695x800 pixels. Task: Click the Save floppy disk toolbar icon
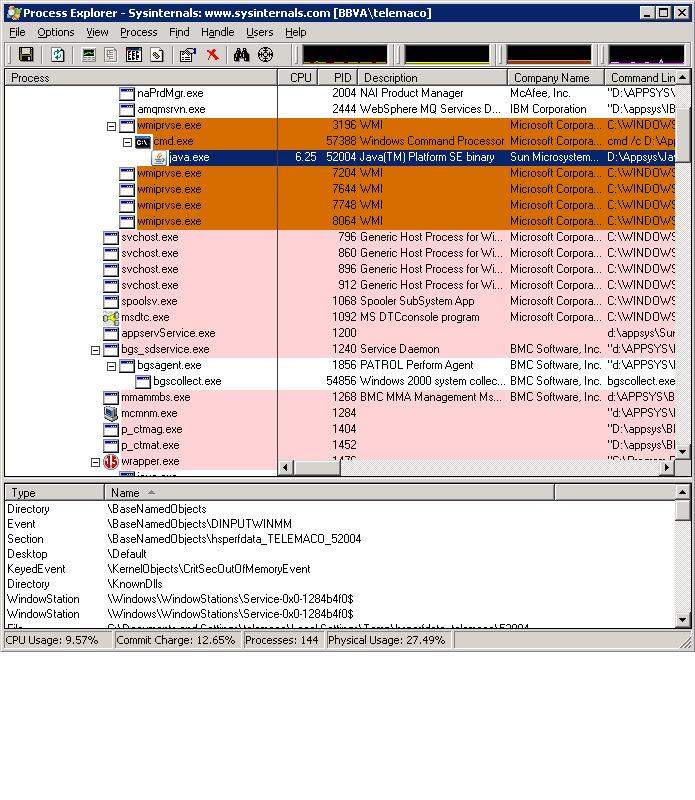tap(26, 54)
